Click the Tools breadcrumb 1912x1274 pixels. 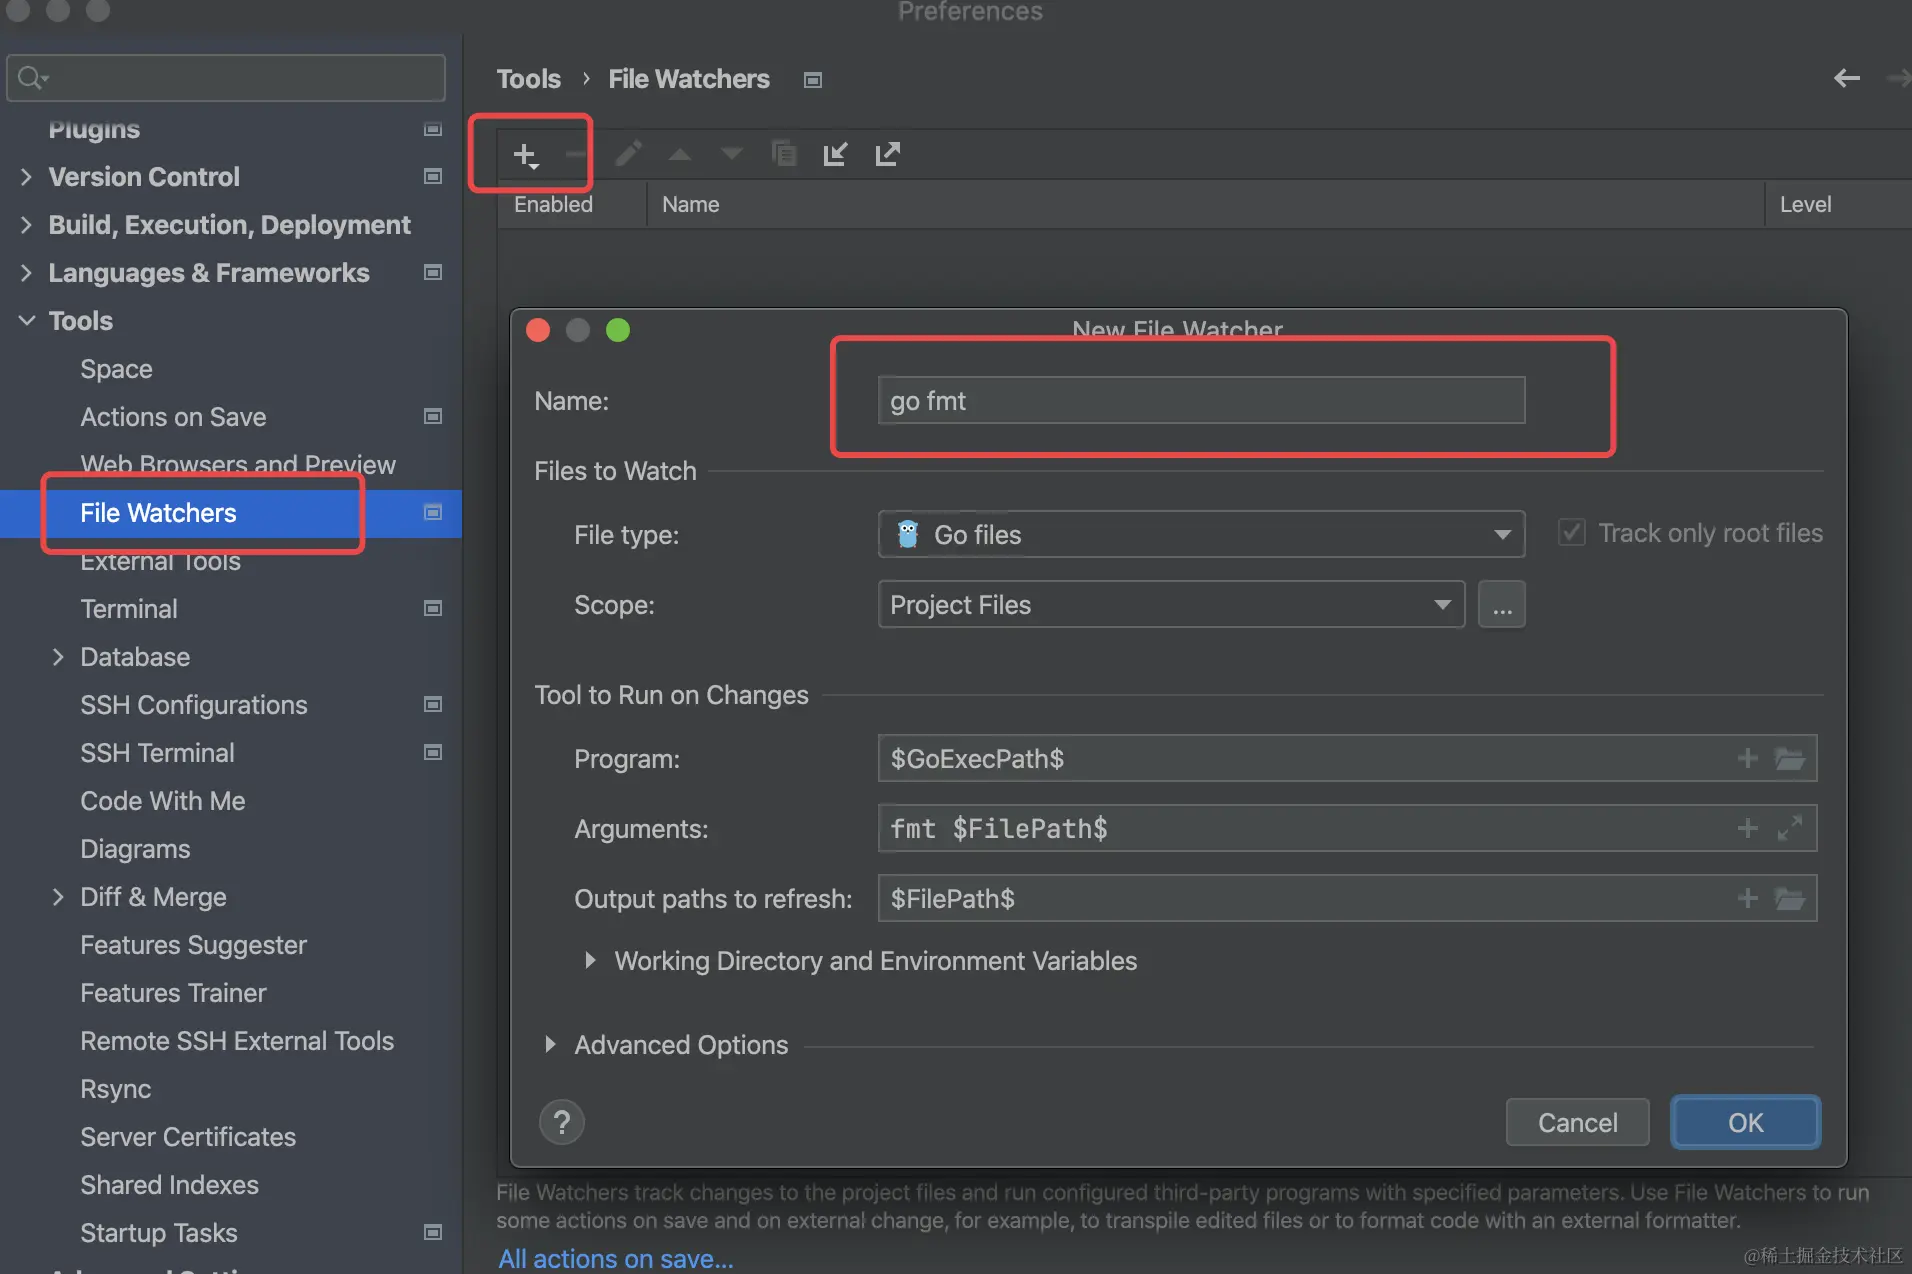click(x=529, y=79)
